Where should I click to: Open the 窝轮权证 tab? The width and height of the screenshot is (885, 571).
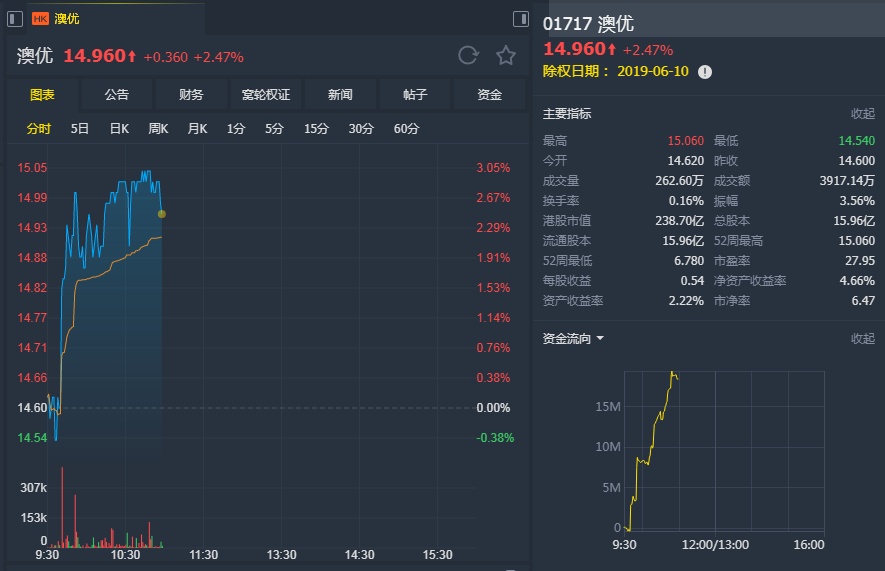point(265,95)
